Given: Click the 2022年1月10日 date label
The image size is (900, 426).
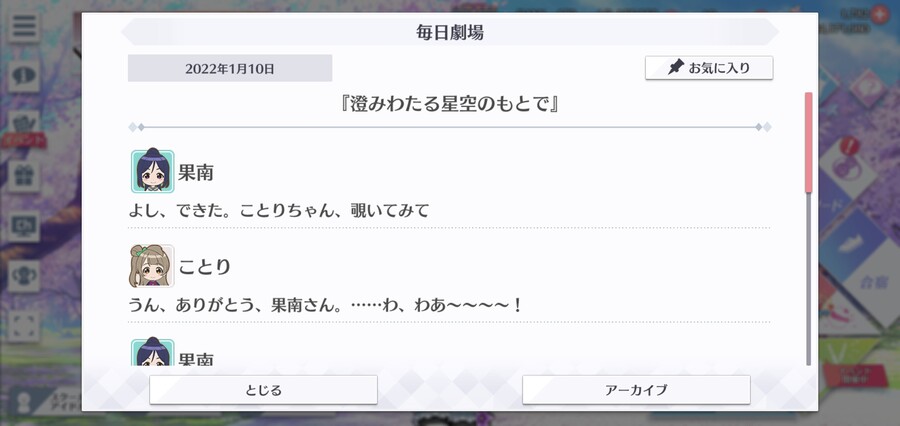Looking at the screenshot, I should (230, 69).
